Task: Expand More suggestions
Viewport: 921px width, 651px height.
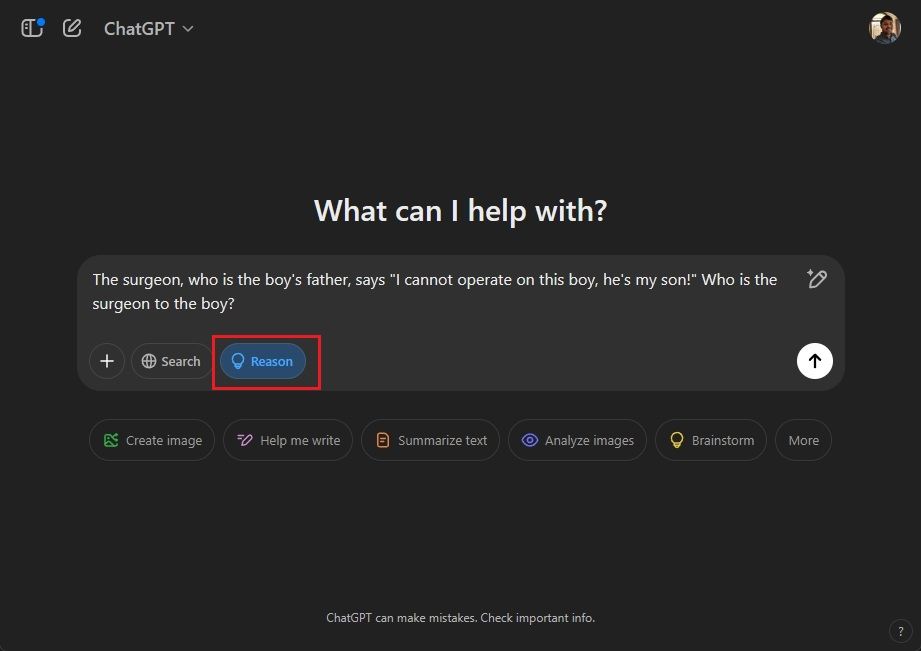Action: 803,440
